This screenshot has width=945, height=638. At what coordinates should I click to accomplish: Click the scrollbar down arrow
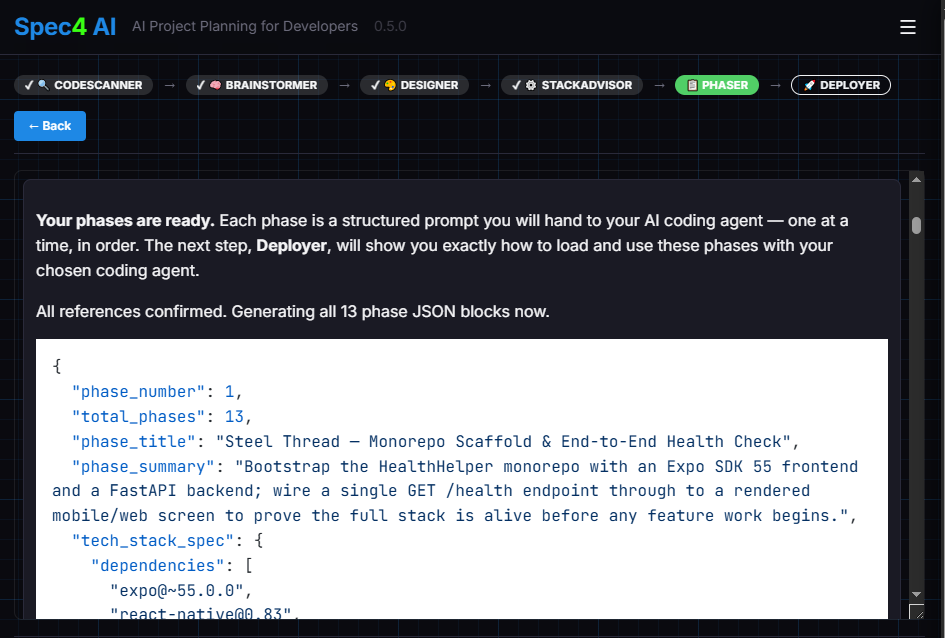[x=916, y=595]
